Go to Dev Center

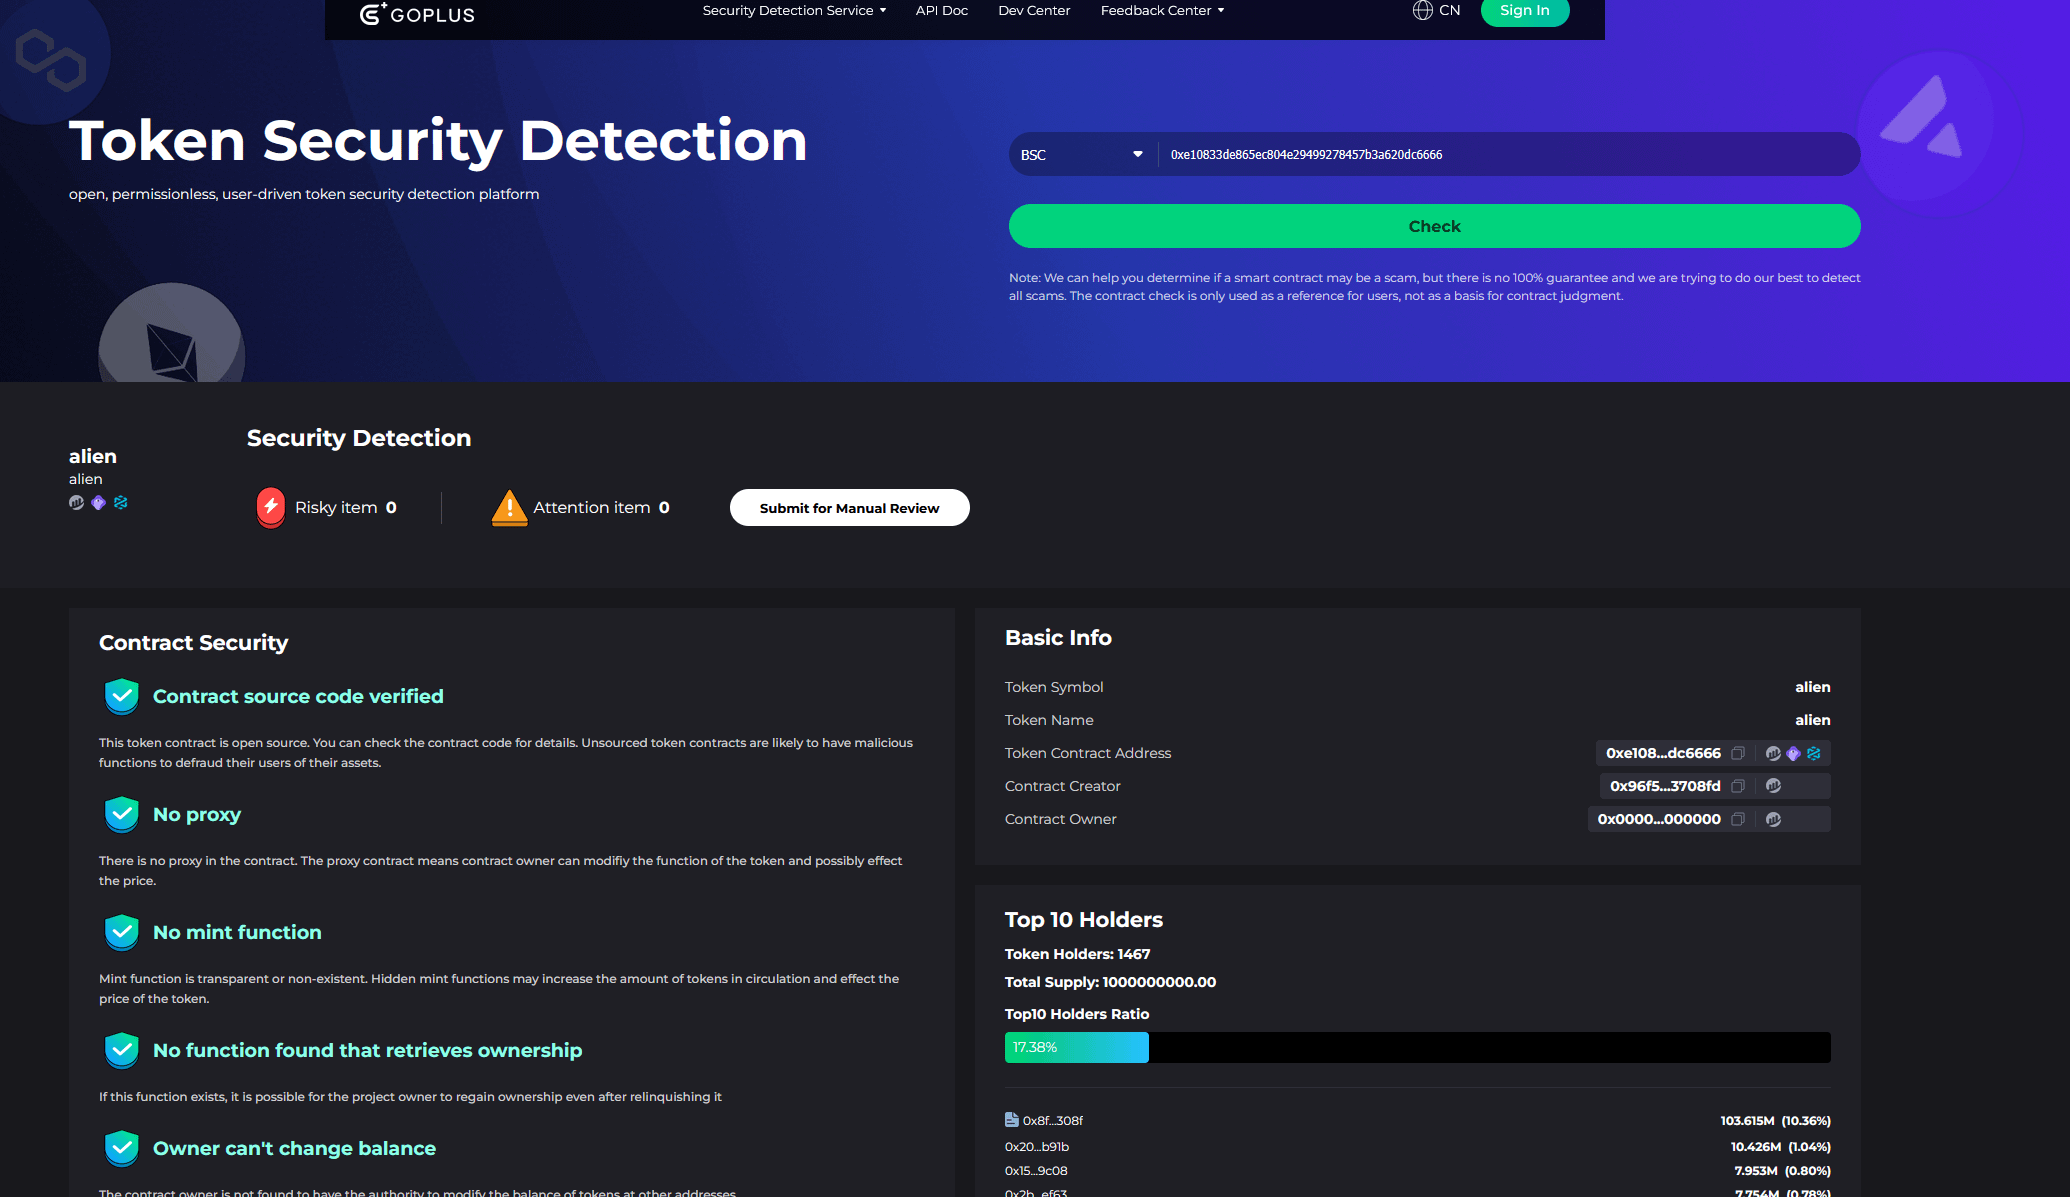pyautogui.click(x=1034, y=10)
